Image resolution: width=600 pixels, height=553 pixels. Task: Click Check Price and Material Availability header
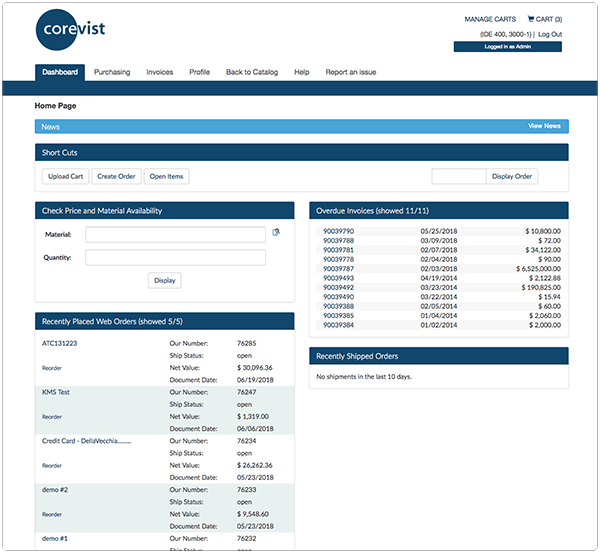pos(165,210)
